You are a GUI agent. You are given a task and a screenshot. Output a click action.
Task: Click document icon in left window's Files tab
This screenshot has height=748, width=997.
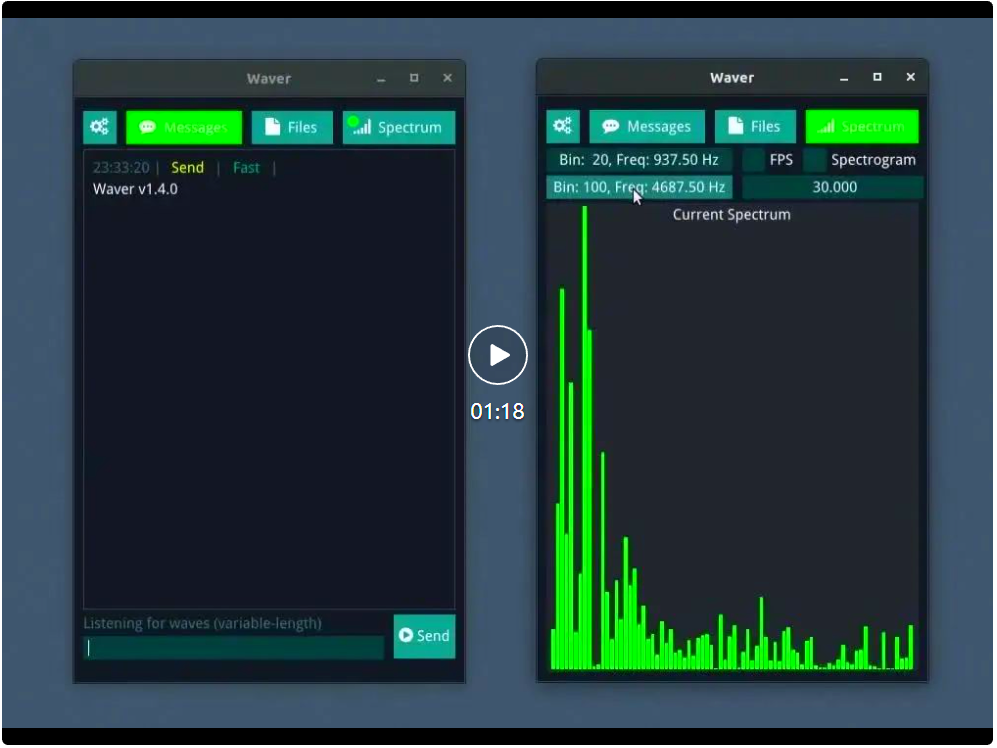pyautogui.click(x=271, y=127)
